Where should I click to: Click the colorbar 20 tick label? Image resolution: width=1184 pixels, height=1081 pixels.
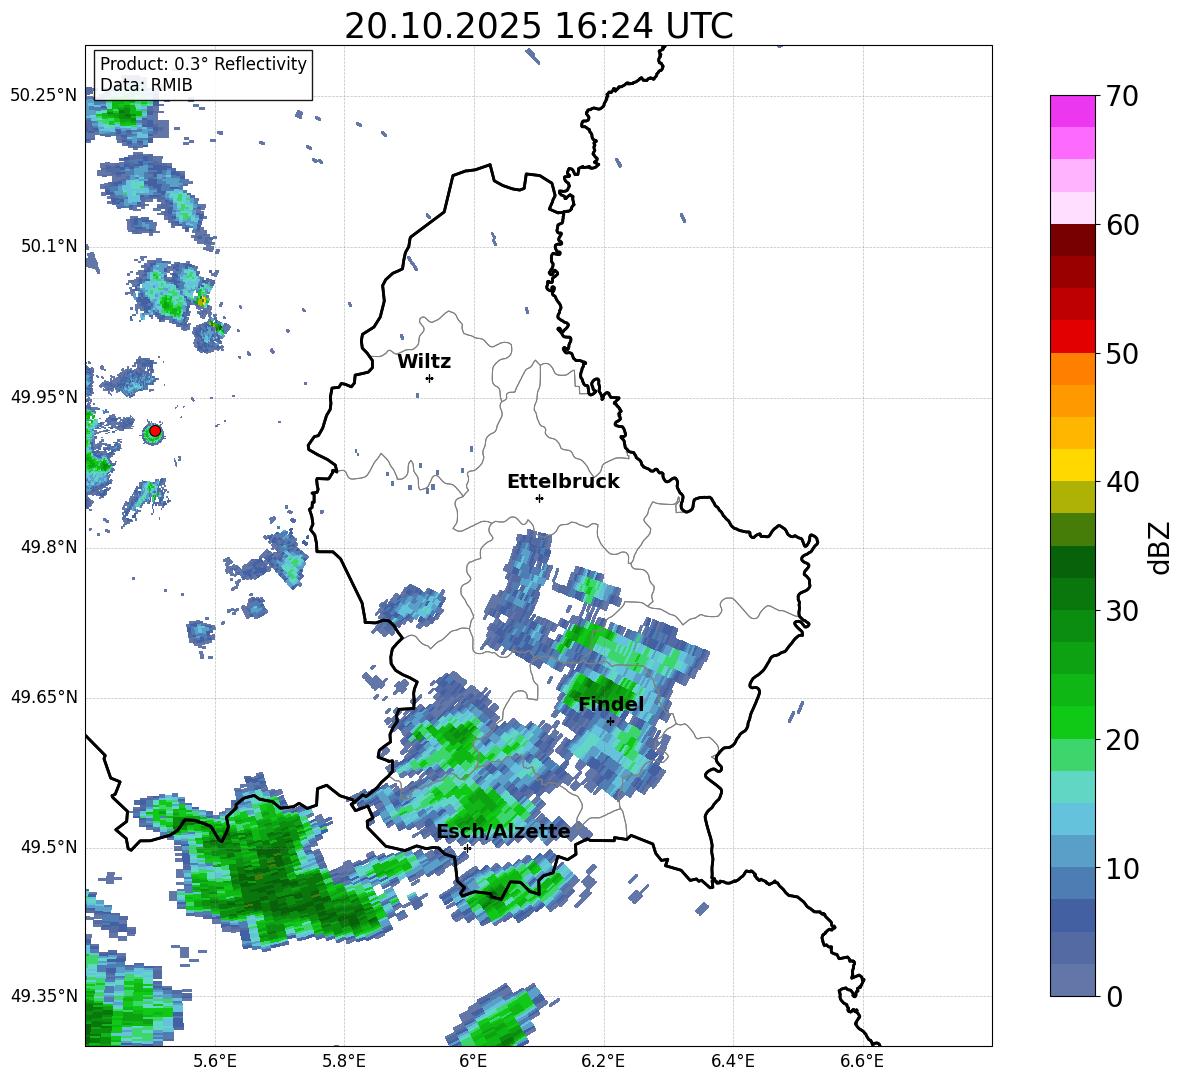click(1123, 740)
